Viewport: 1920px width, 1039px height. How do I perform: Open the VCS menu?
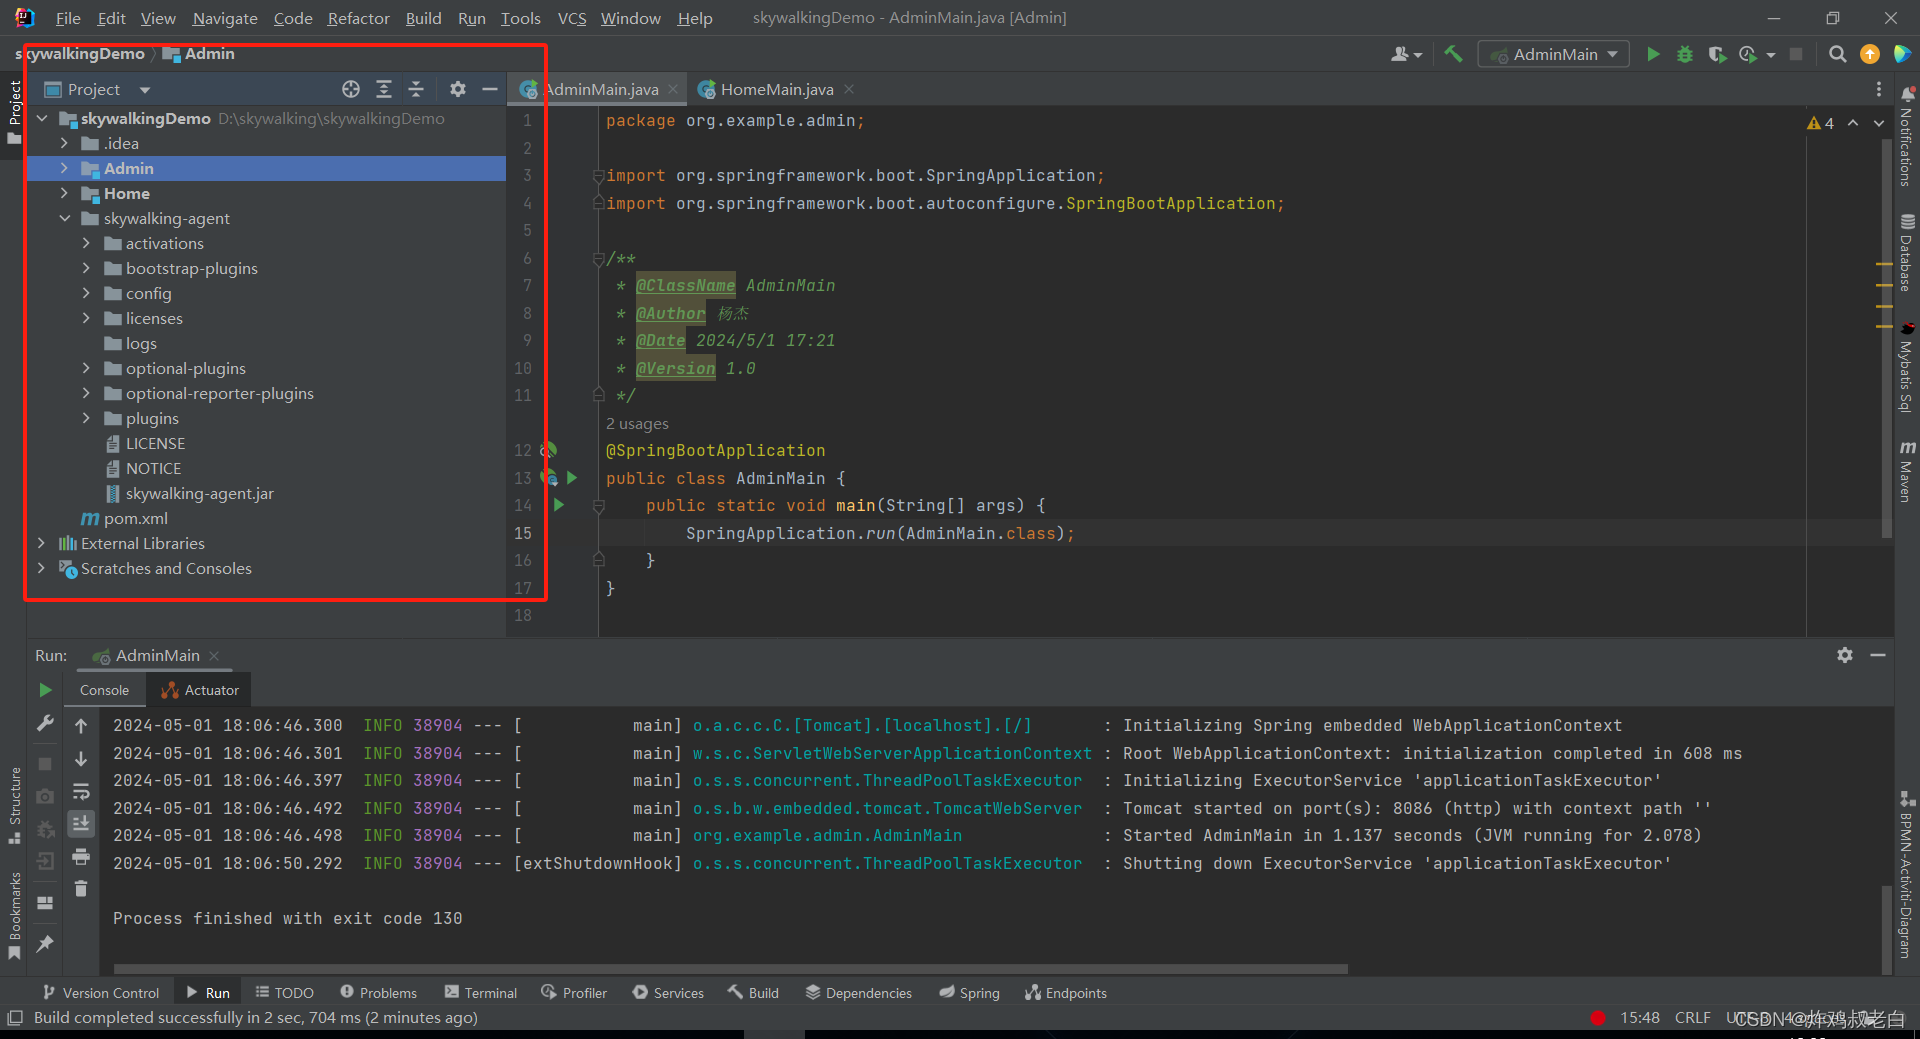pos(572,18)
